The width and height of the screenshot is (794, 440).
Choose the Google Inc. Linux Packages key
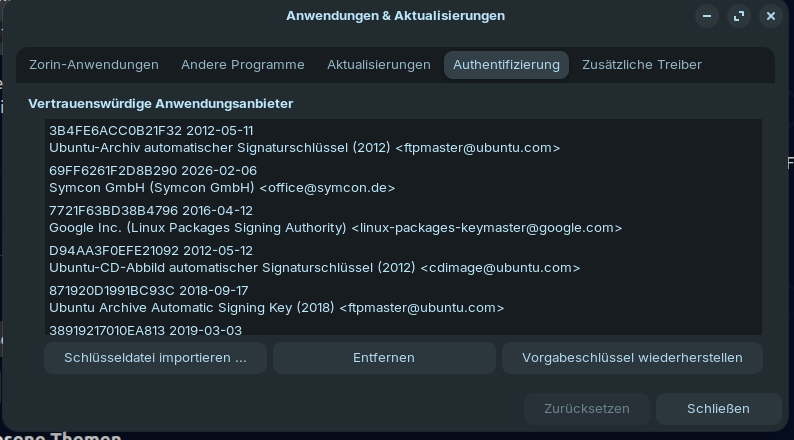[335, 219]
